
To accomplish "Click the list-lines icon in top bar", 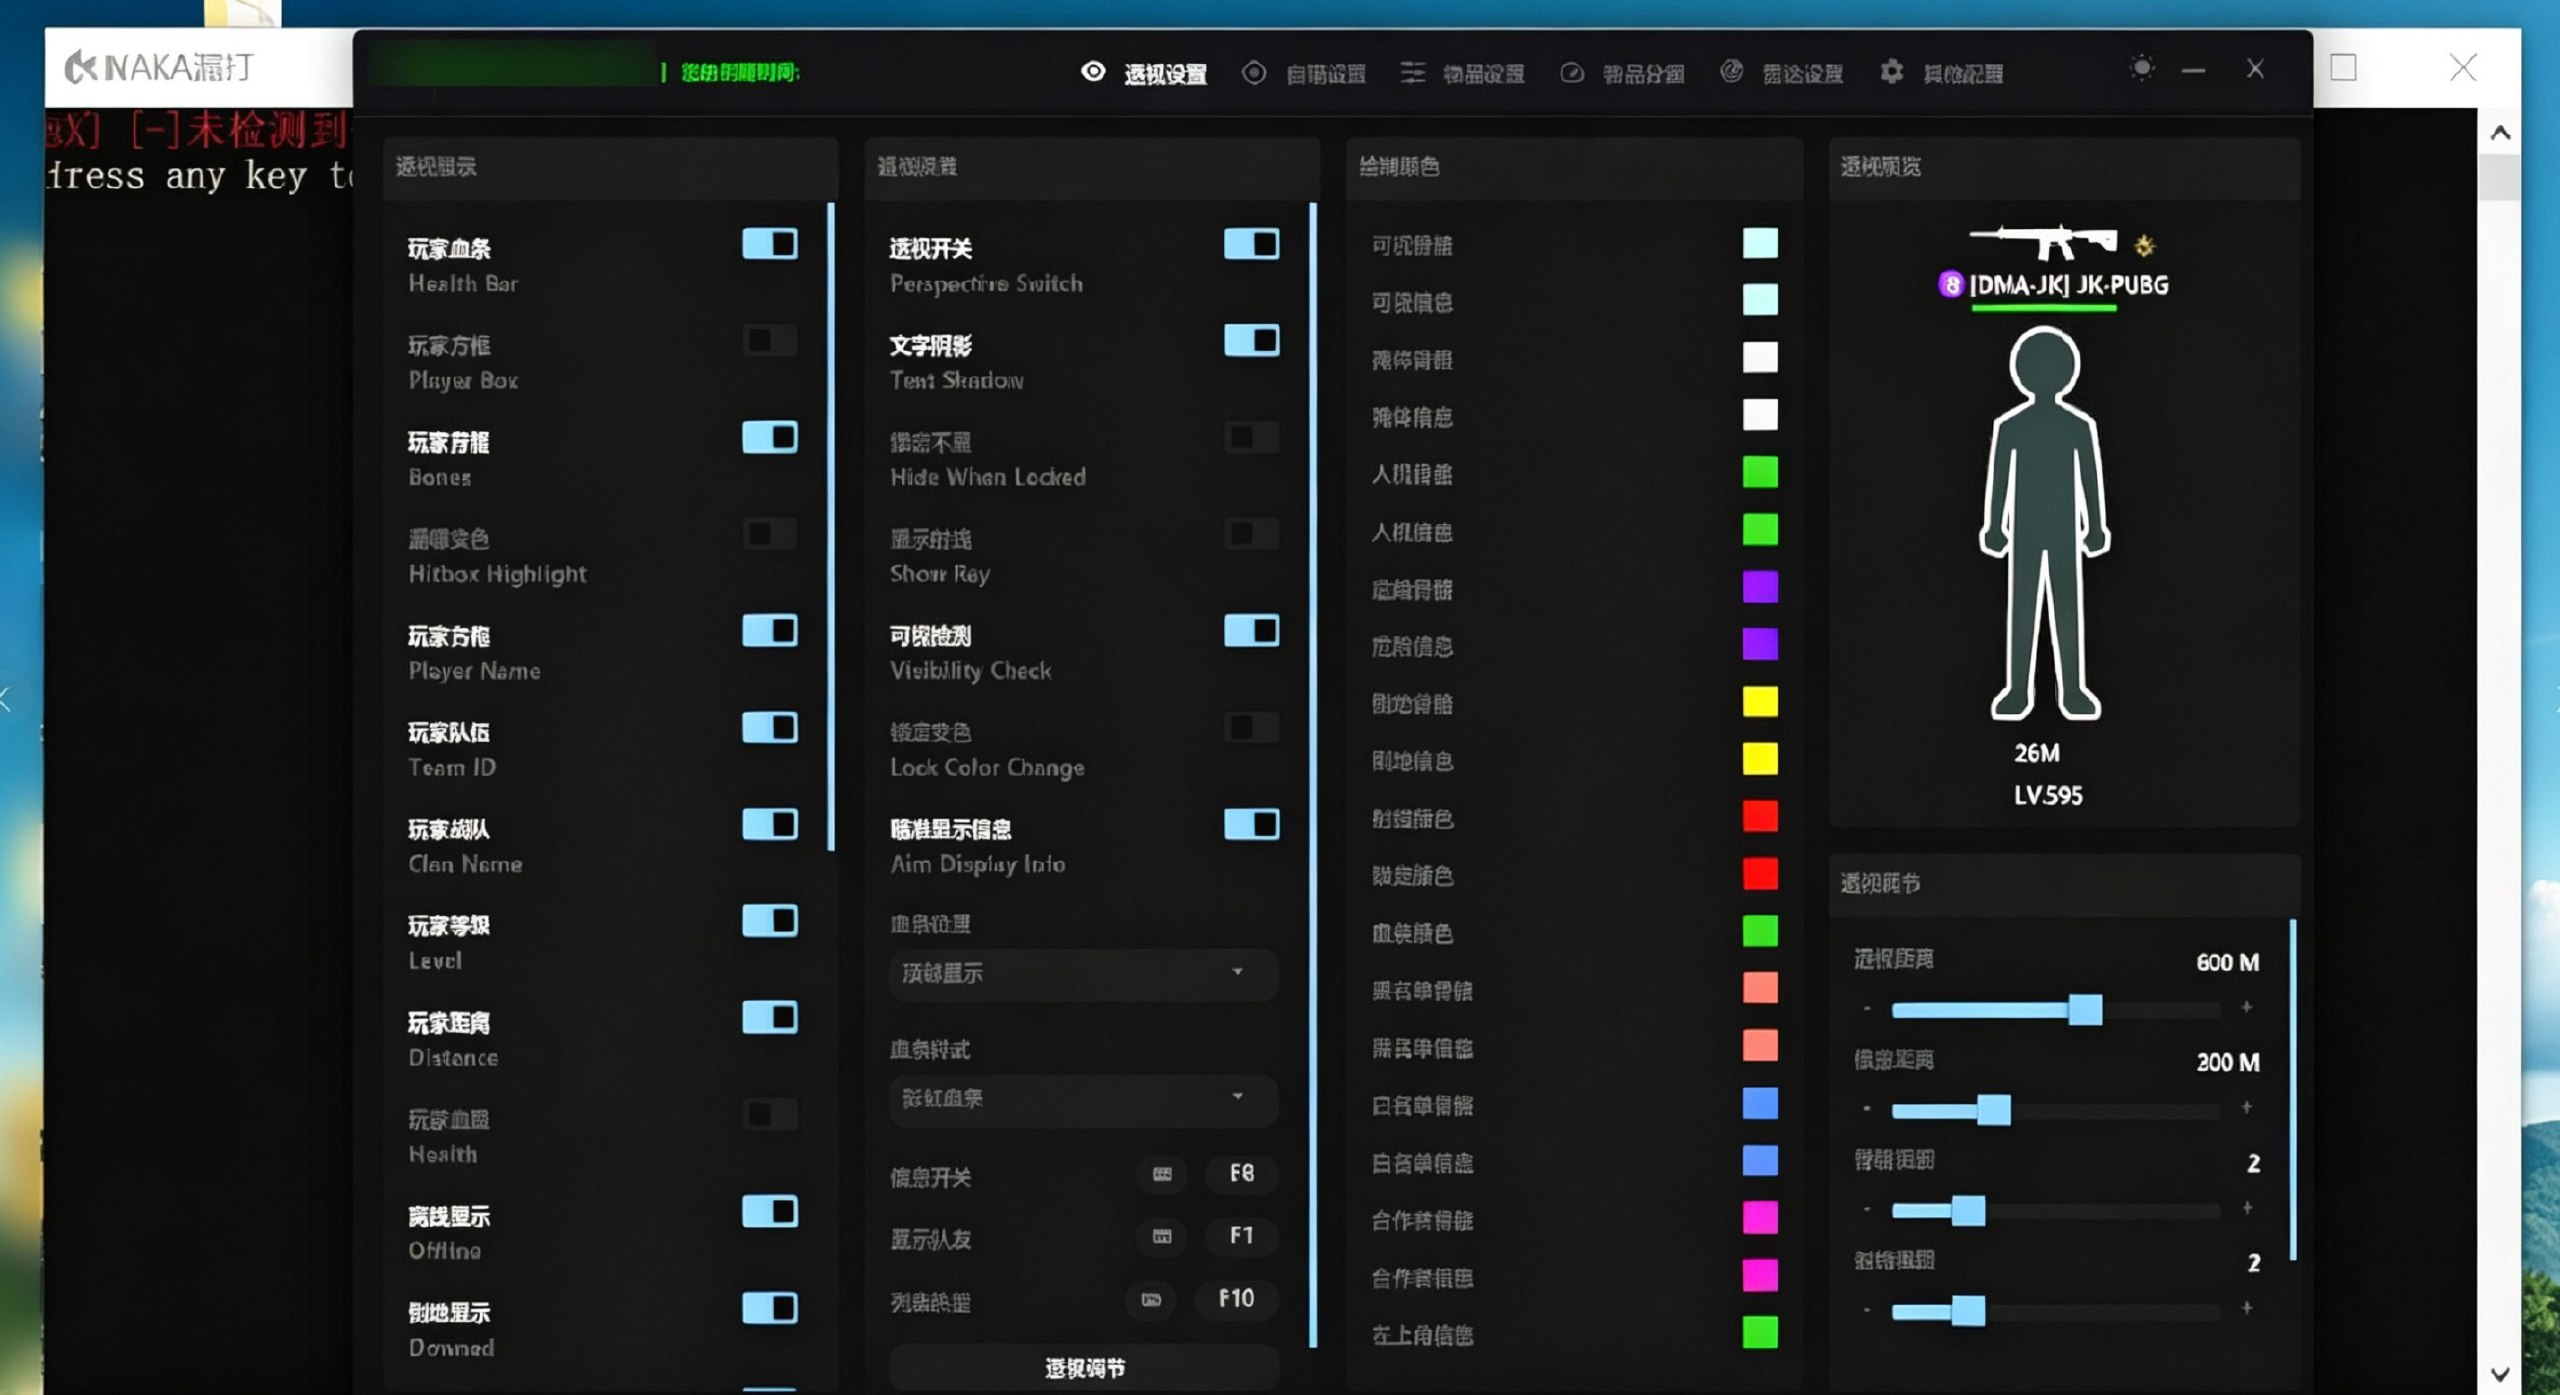I will click(1413, 72).
